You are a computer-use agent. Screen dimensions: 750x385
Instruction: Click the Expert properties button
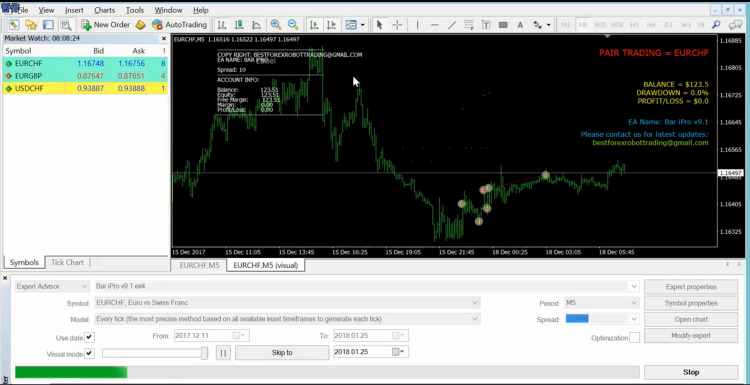pyautogui.click(x=691, y=287)
